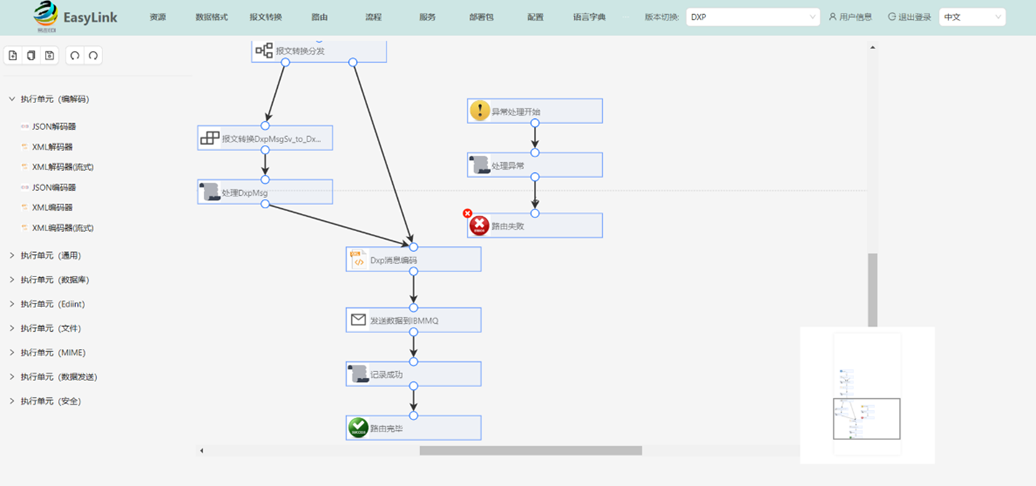Click the redo arrow icon

point(93,56)
